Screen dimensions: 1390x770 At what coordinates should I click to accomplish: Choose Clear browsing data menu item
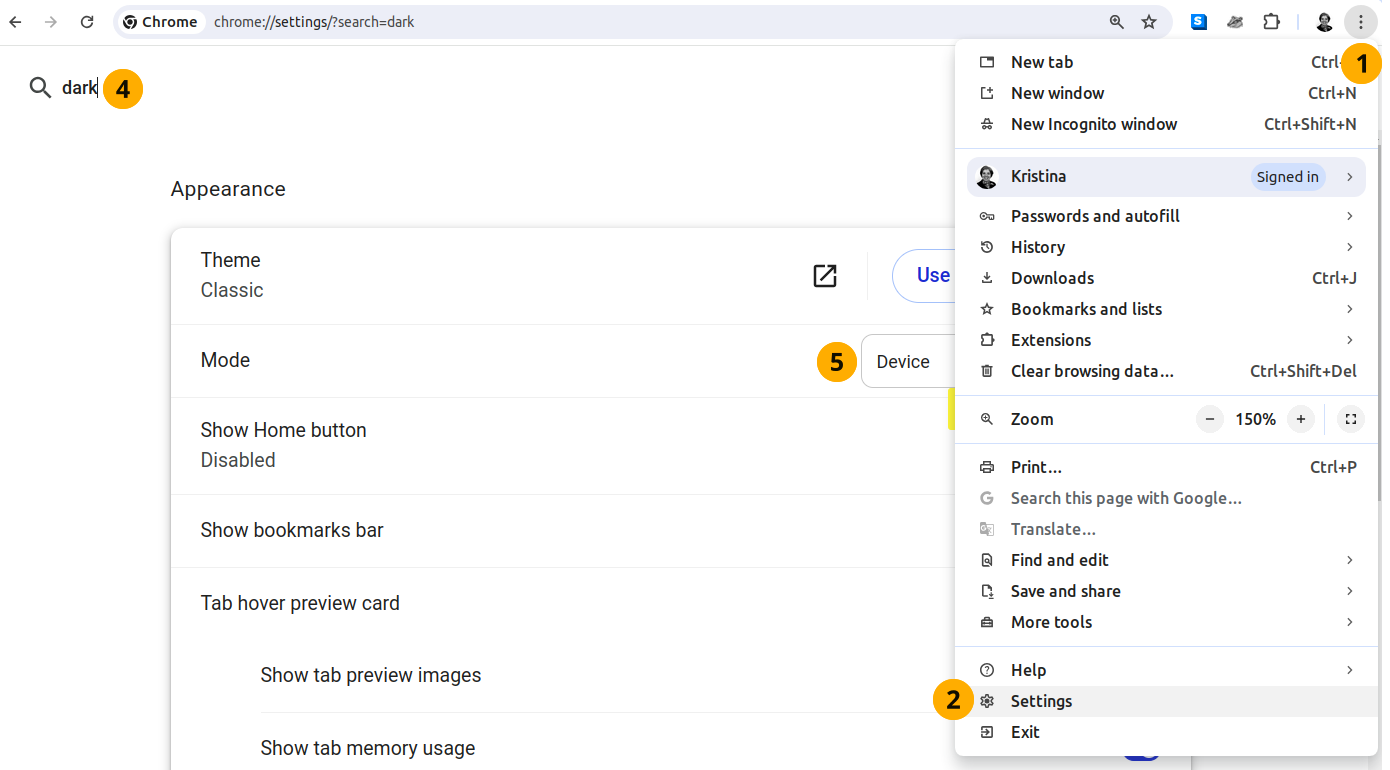tap(1092, 371)
